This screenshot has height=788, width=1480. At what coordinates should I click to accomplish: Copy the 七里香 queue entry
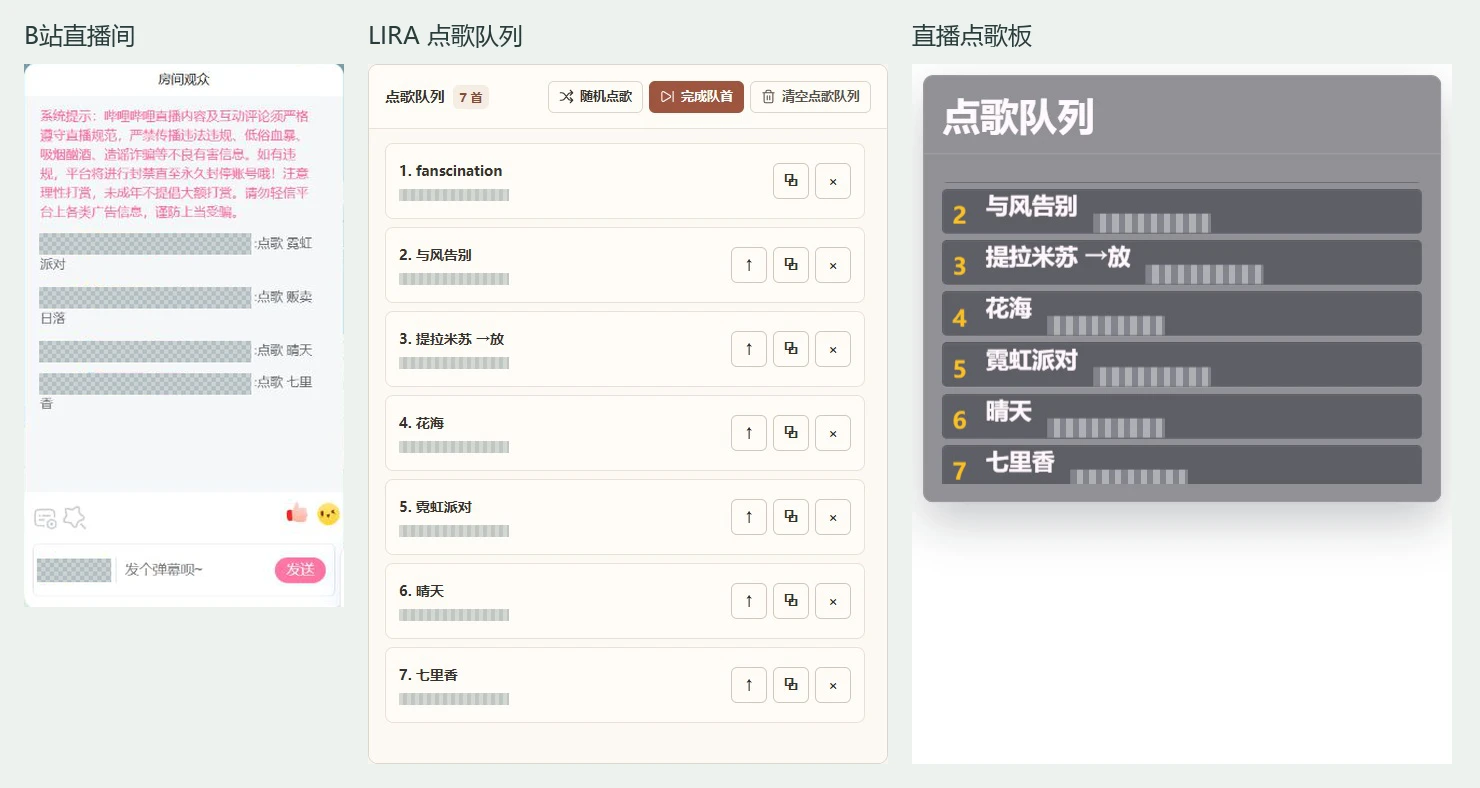click(x=791, y=685)
